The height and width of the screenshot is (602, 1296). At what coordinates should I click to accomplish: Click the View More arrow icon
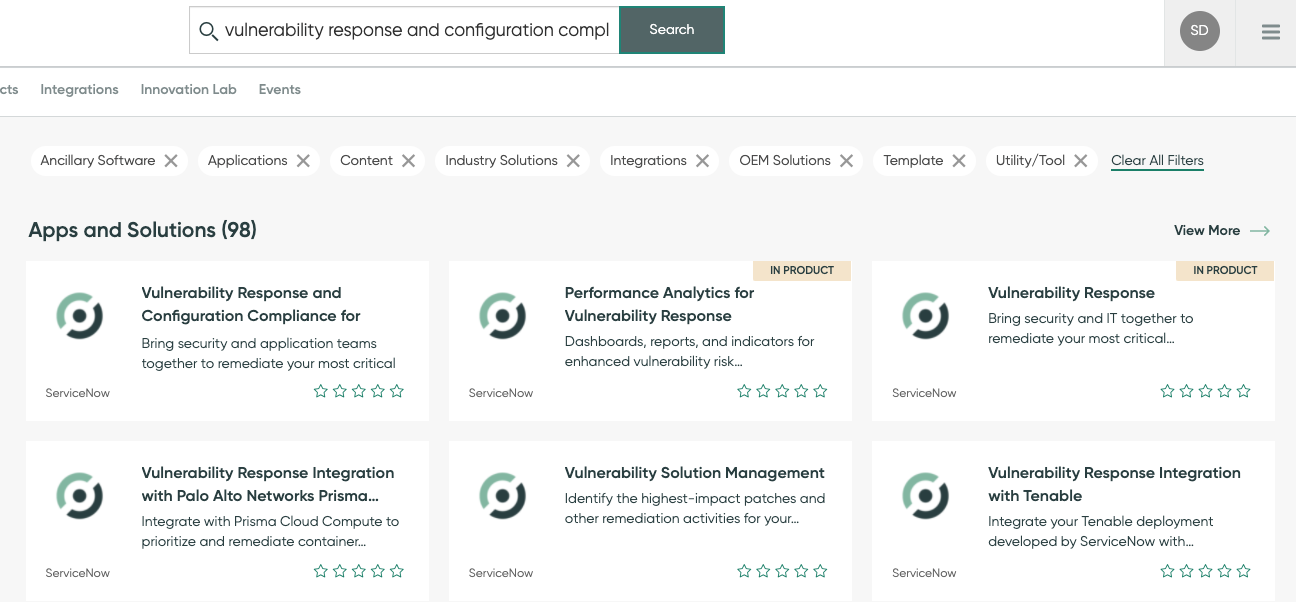tap(1260, 231)
